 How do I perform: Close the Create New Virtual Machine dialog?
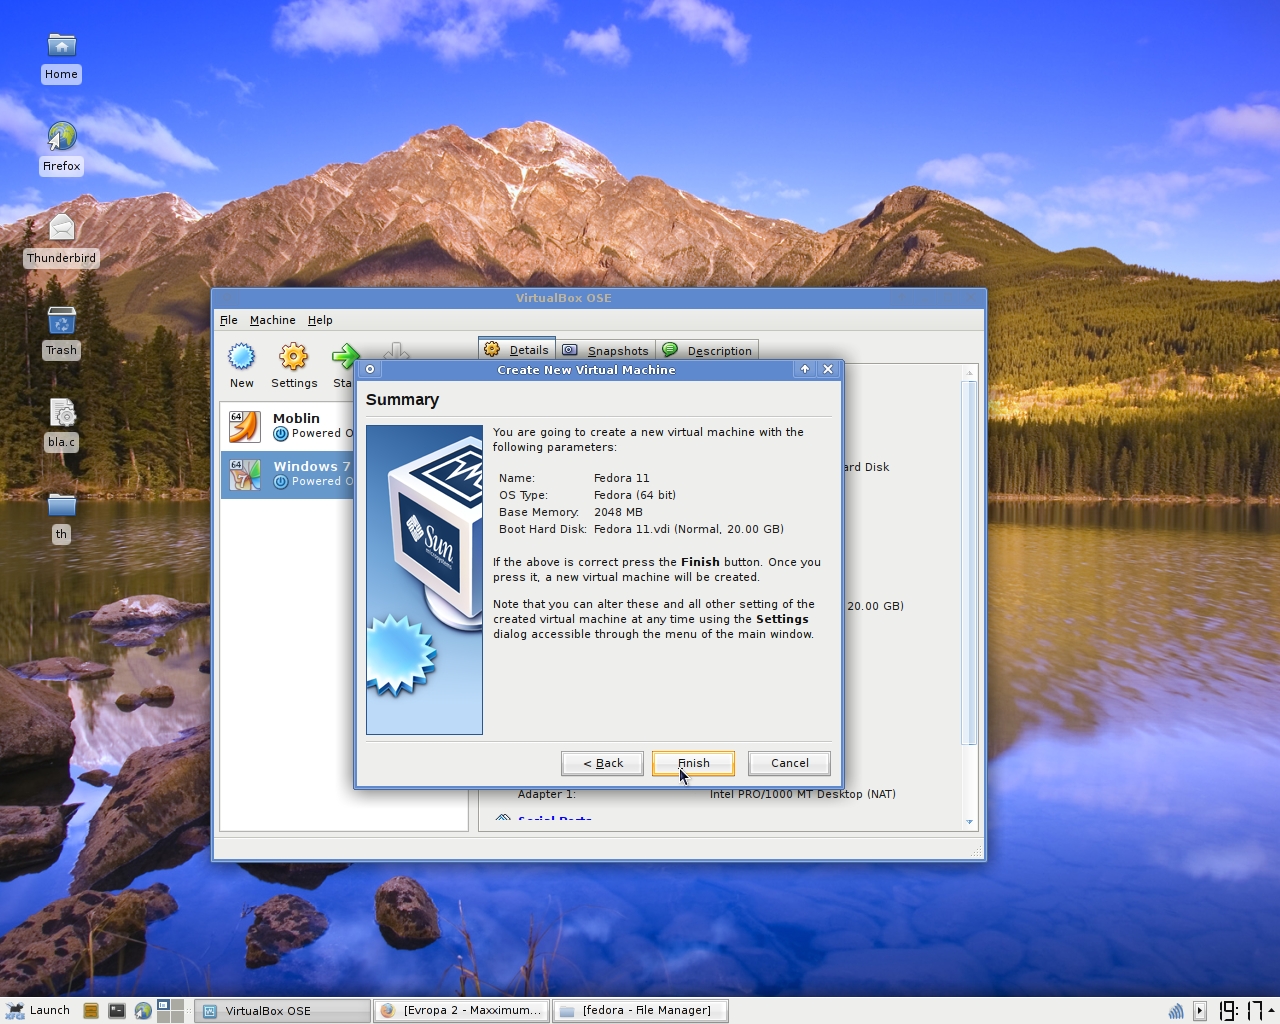[828, 369]
